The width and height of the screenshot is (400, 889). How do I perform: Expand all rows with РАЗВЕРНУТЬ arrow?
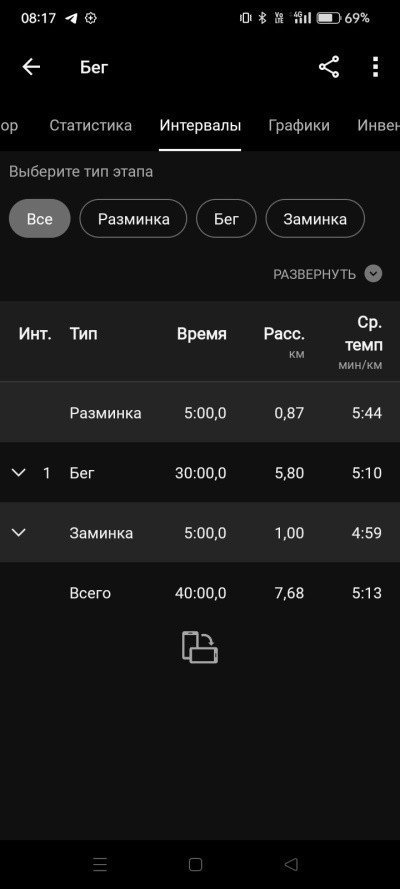tap(373, 274)
